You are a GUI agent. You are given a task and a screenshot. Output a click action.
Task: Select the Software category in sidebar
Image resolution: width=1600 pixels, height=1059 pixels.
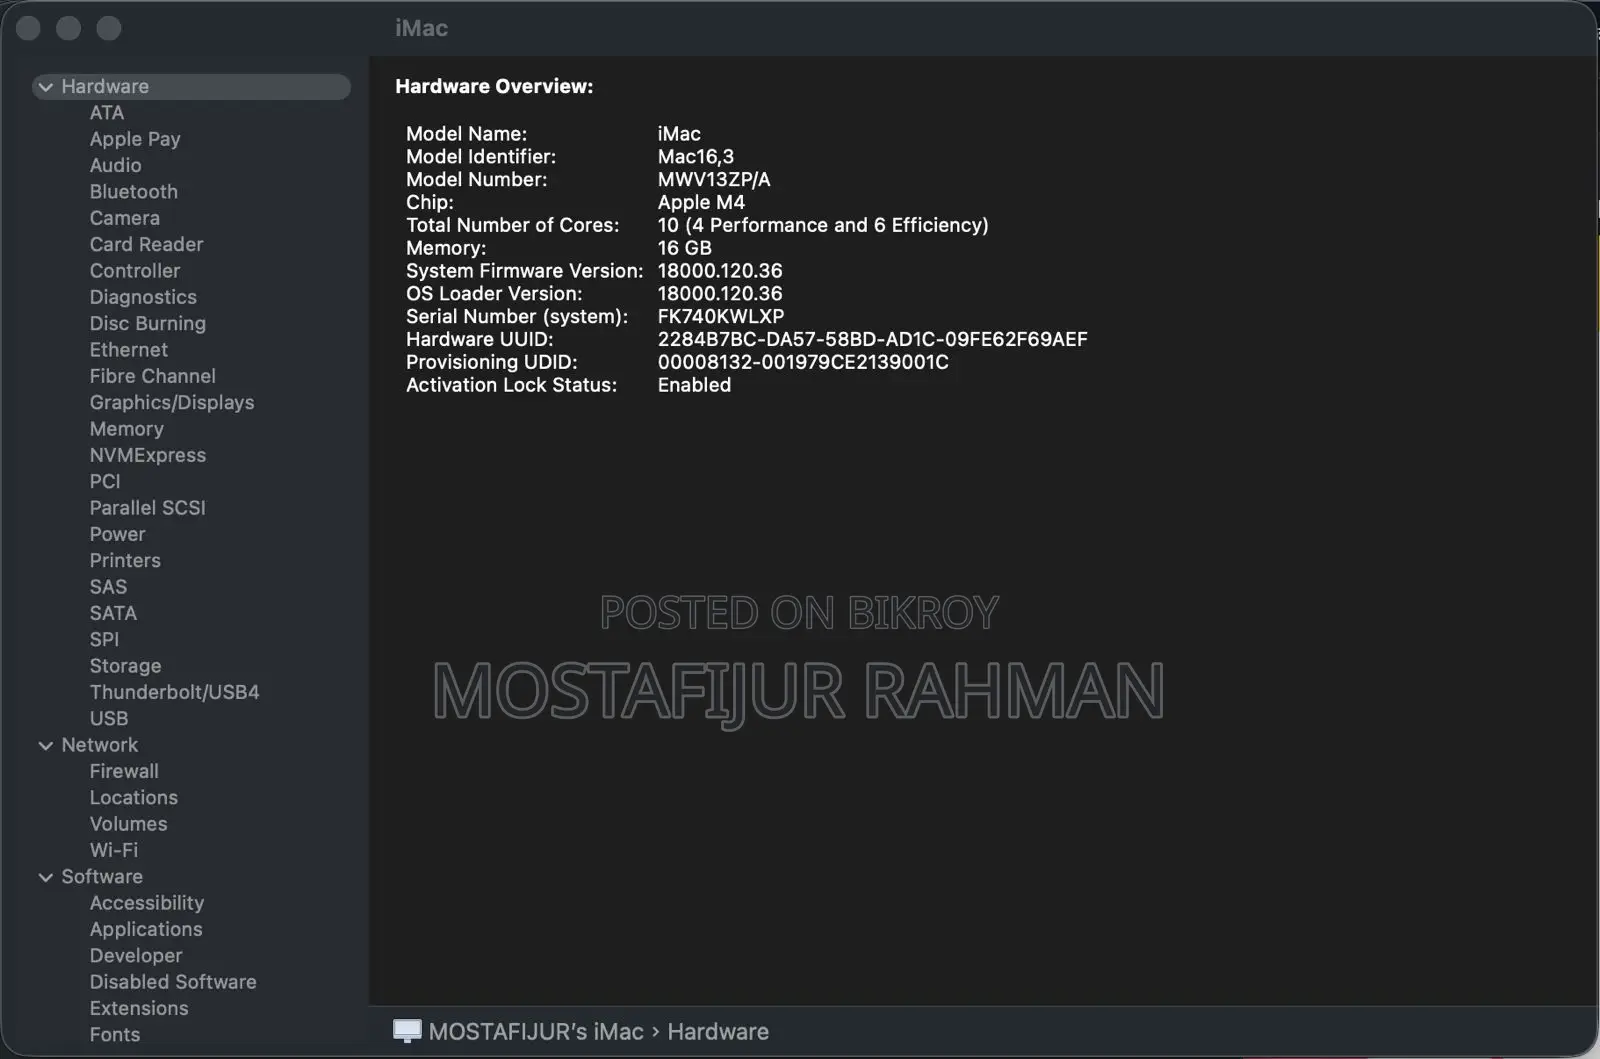point(102,877)
